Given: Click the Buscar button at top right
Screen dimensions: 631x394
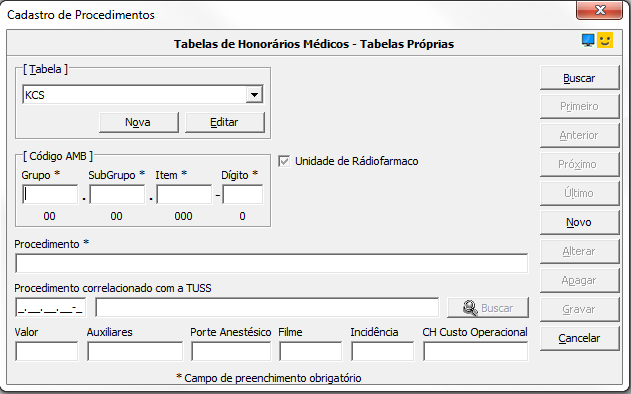Looking at the screenshot, I should point(579,78).
